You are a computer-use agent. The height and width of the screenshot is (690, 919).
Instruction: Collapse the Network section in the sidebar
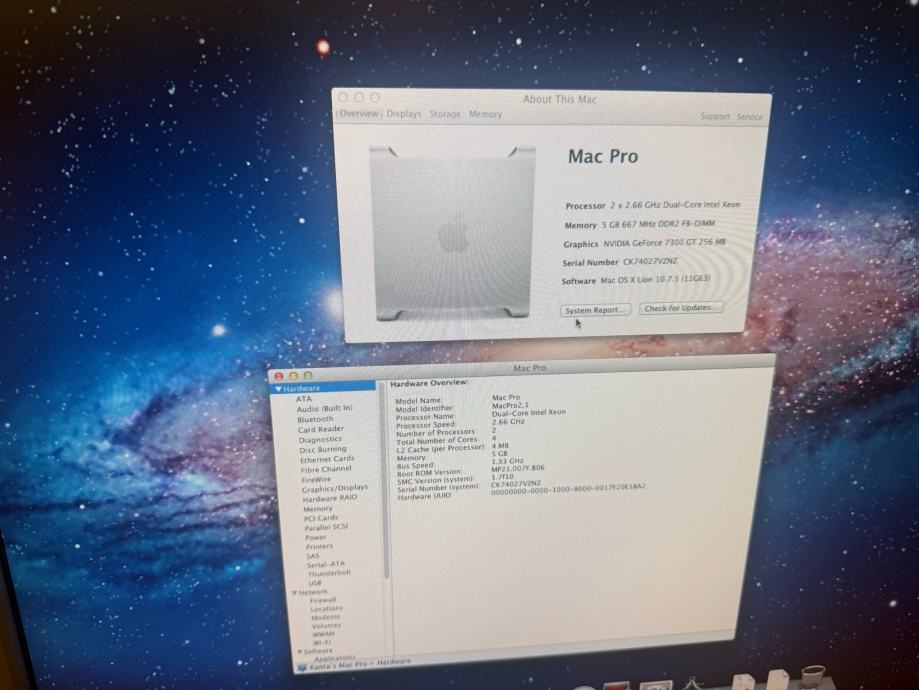(295, 593)
